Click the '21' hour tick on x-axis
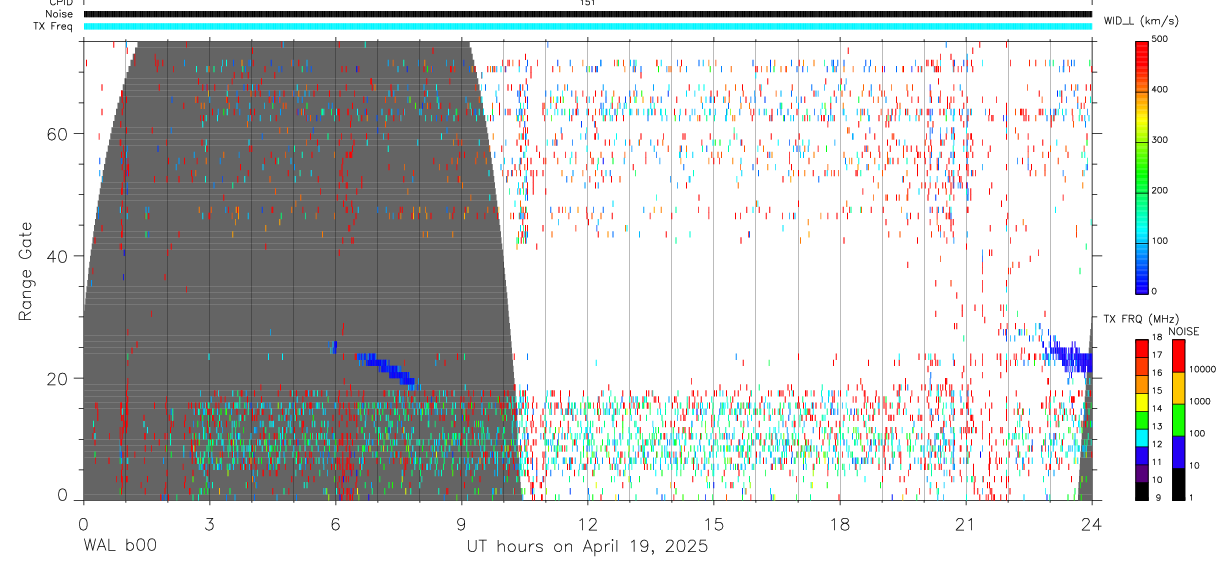1228x567 pixels. pos(965,523)
